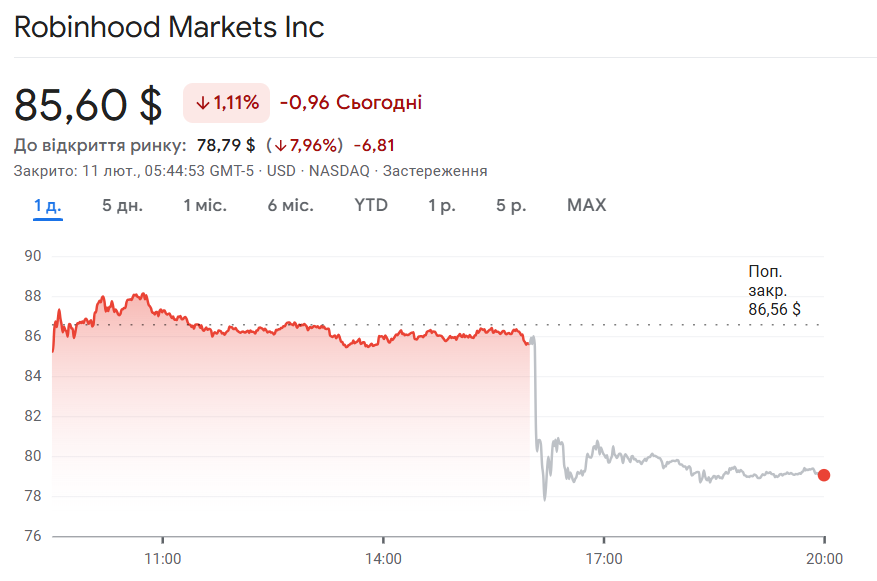
Task: Switch to the 5 дн. chart tab
Action: tap(122, 206)
